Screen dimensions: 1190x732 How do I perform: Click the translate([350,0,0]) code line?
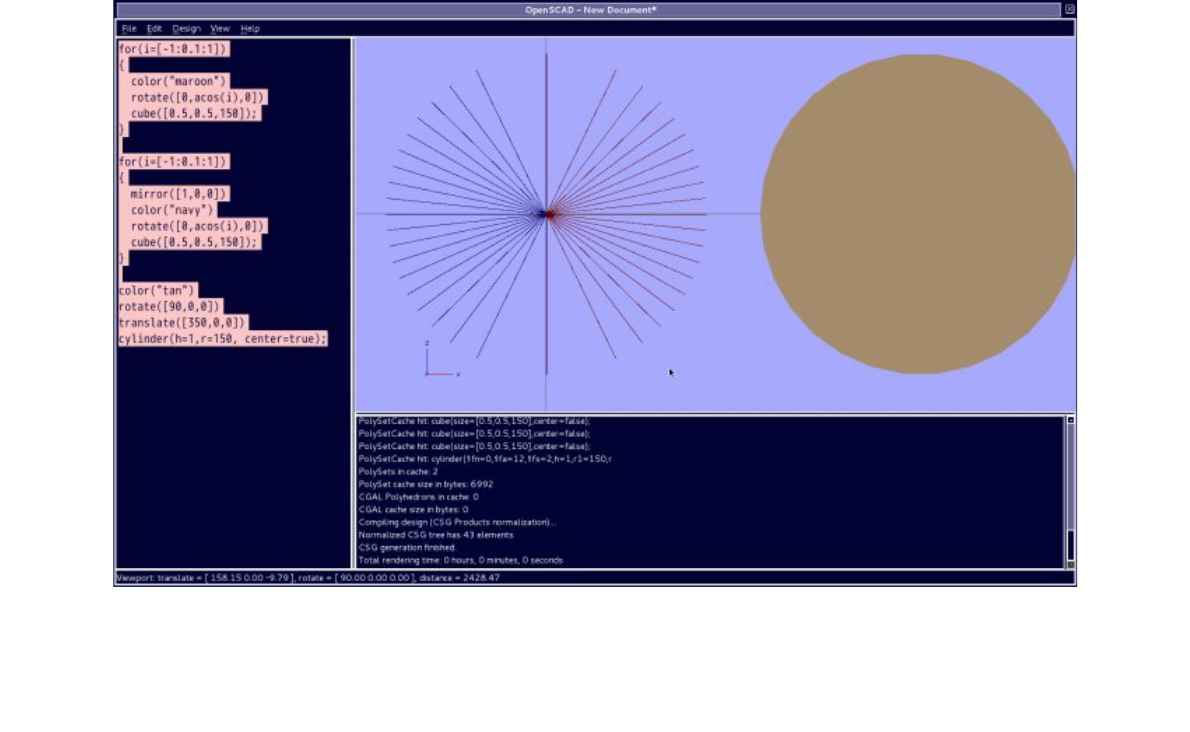(182, 322)
